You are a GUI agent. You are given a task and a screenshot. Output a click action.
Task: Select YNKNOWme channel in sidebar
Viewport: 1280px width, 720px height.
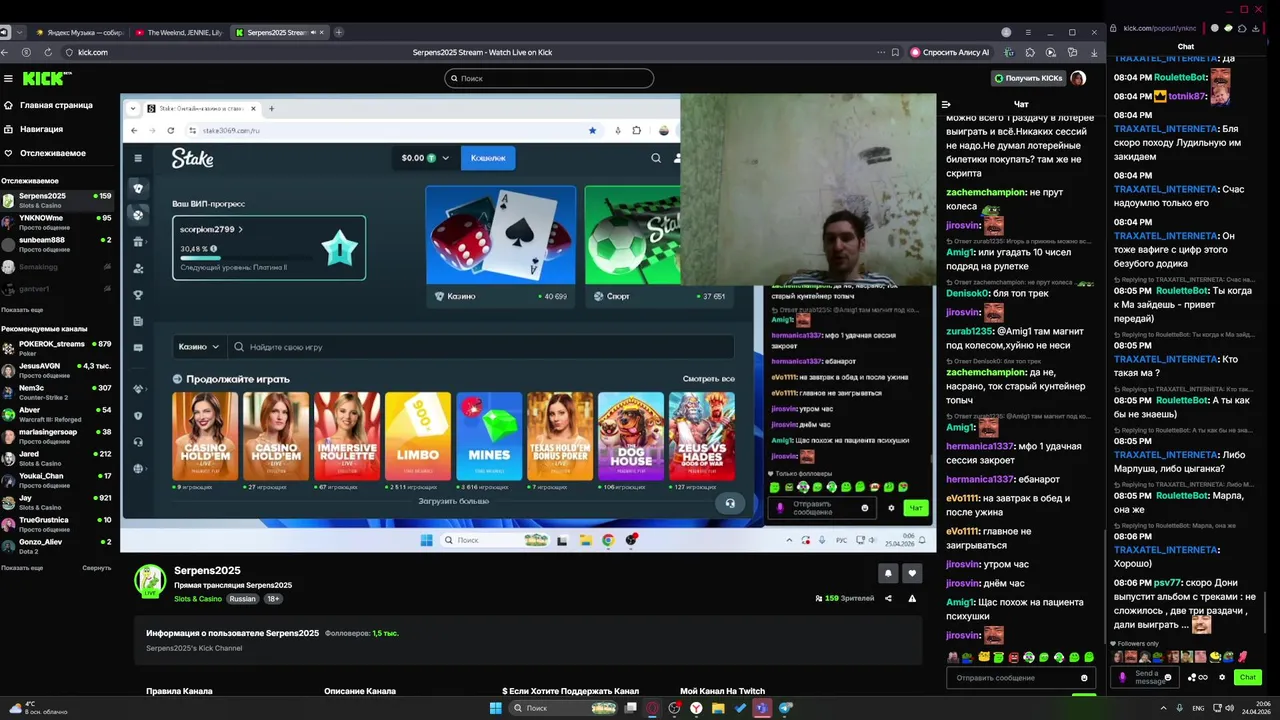57,222
